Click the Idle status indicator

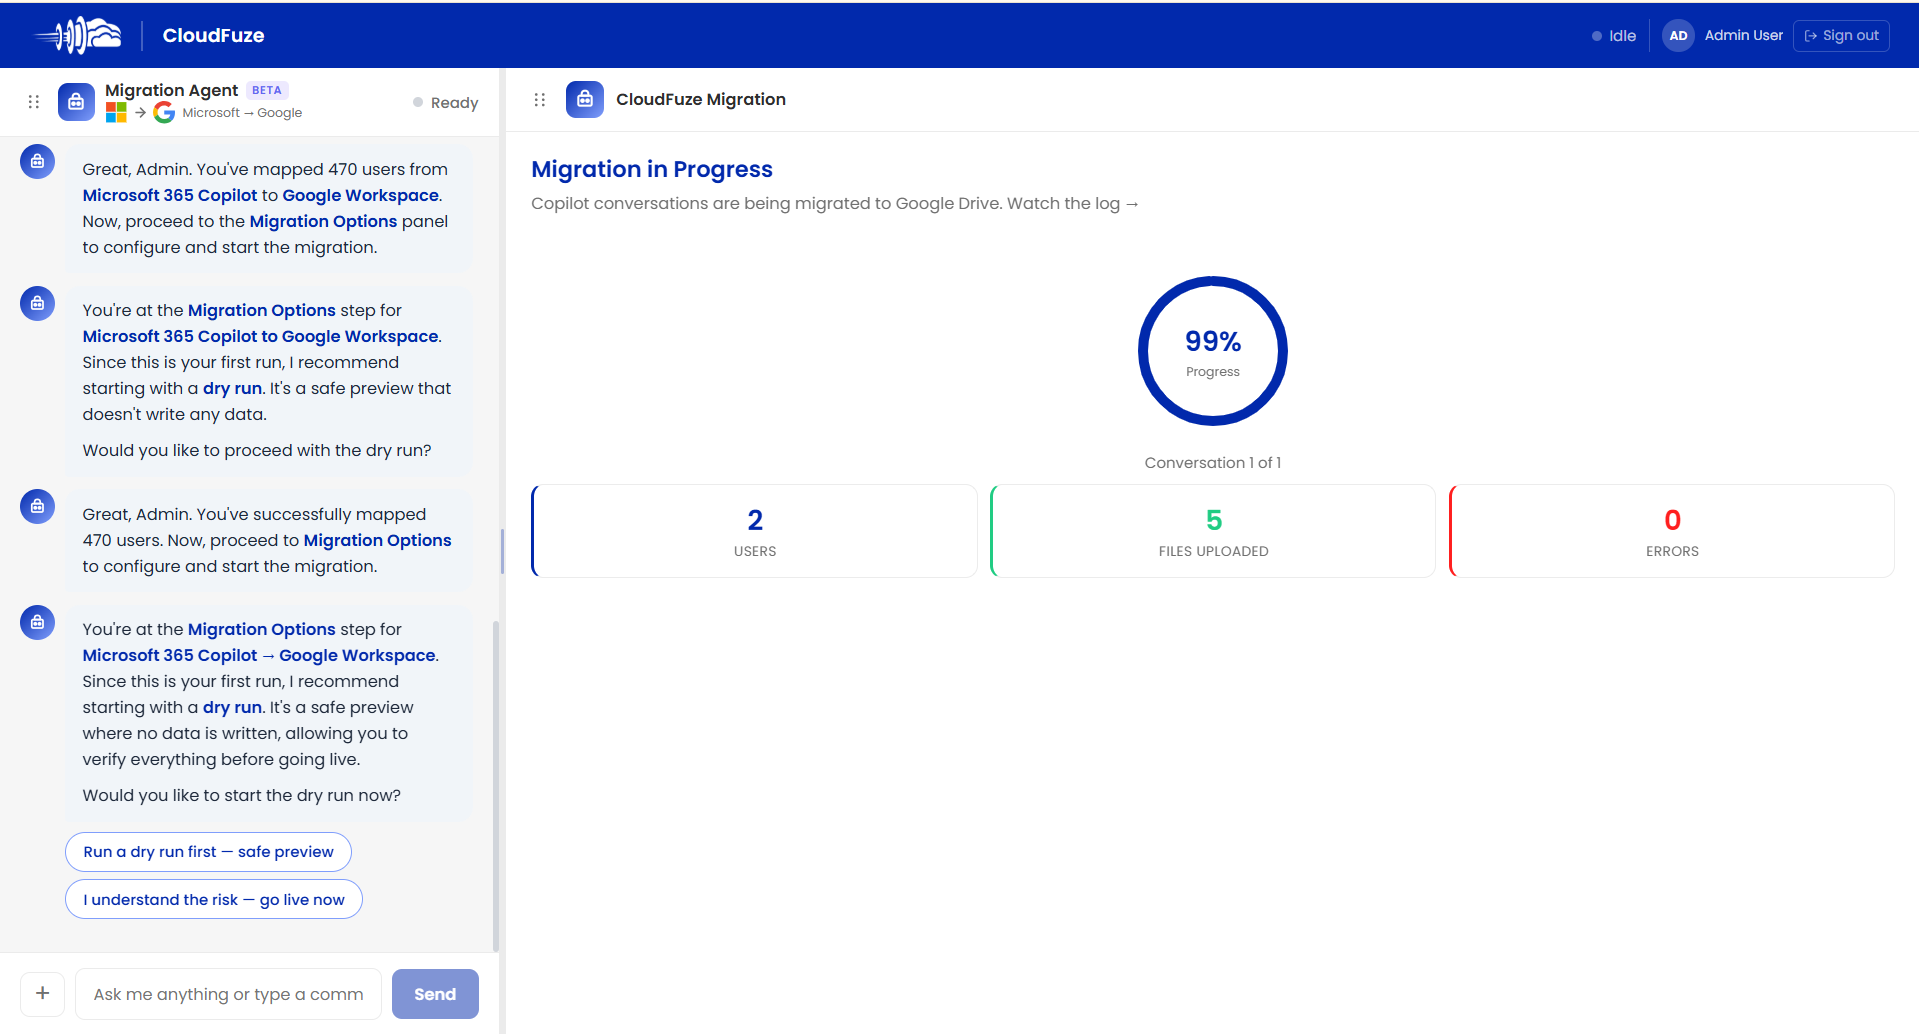coord(1614,36)
